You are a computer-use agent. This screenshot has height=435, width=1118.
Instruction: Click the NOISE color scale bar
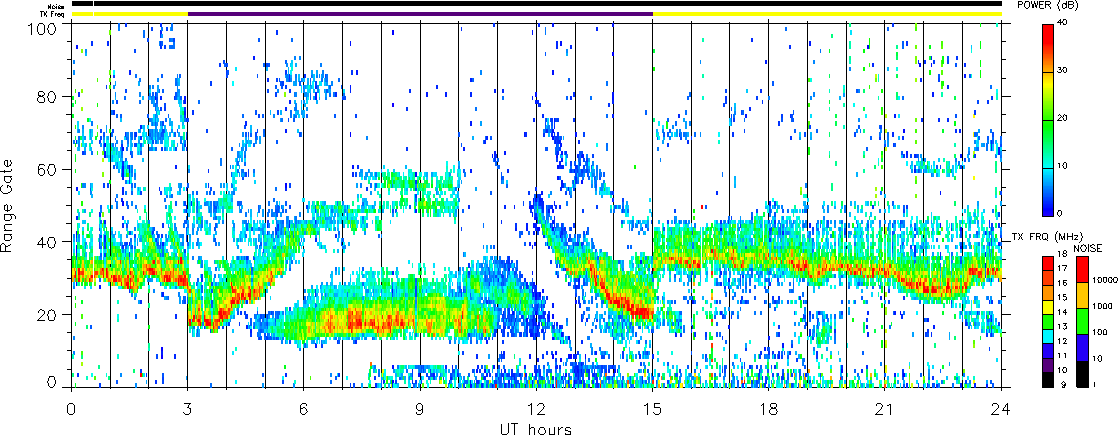click(x=1082, y=322)
